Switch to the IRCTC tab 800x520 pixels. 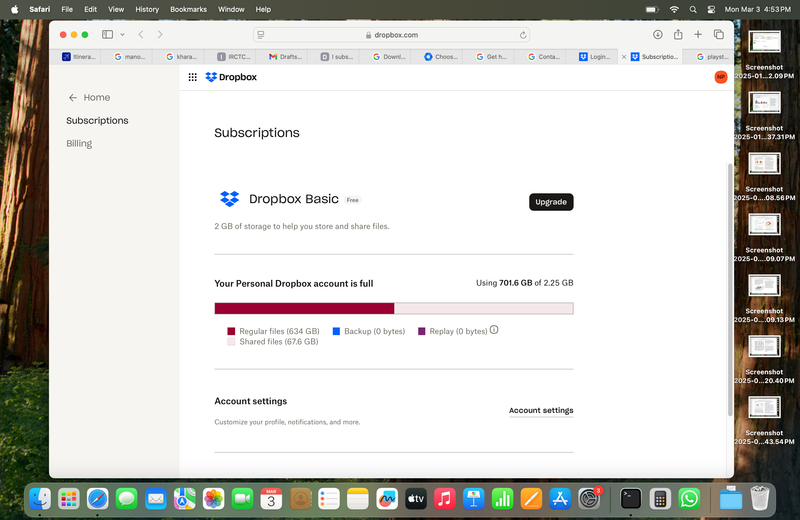click(234, 57)
